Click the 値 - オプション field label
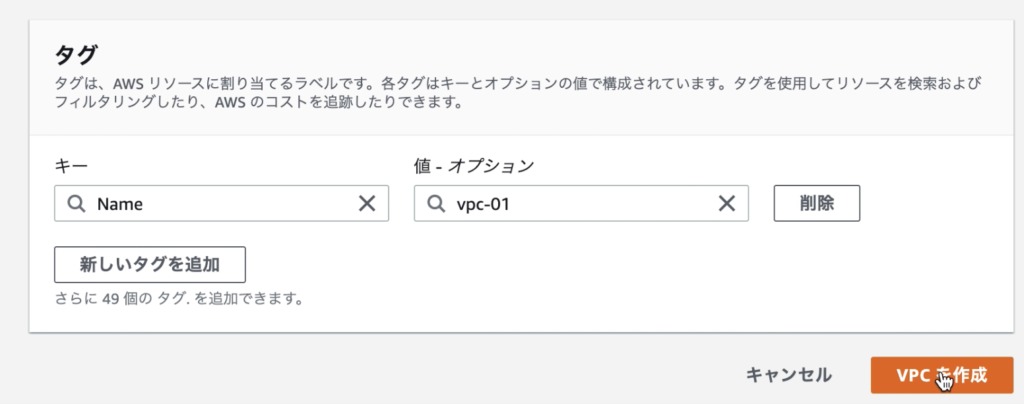 474,167
